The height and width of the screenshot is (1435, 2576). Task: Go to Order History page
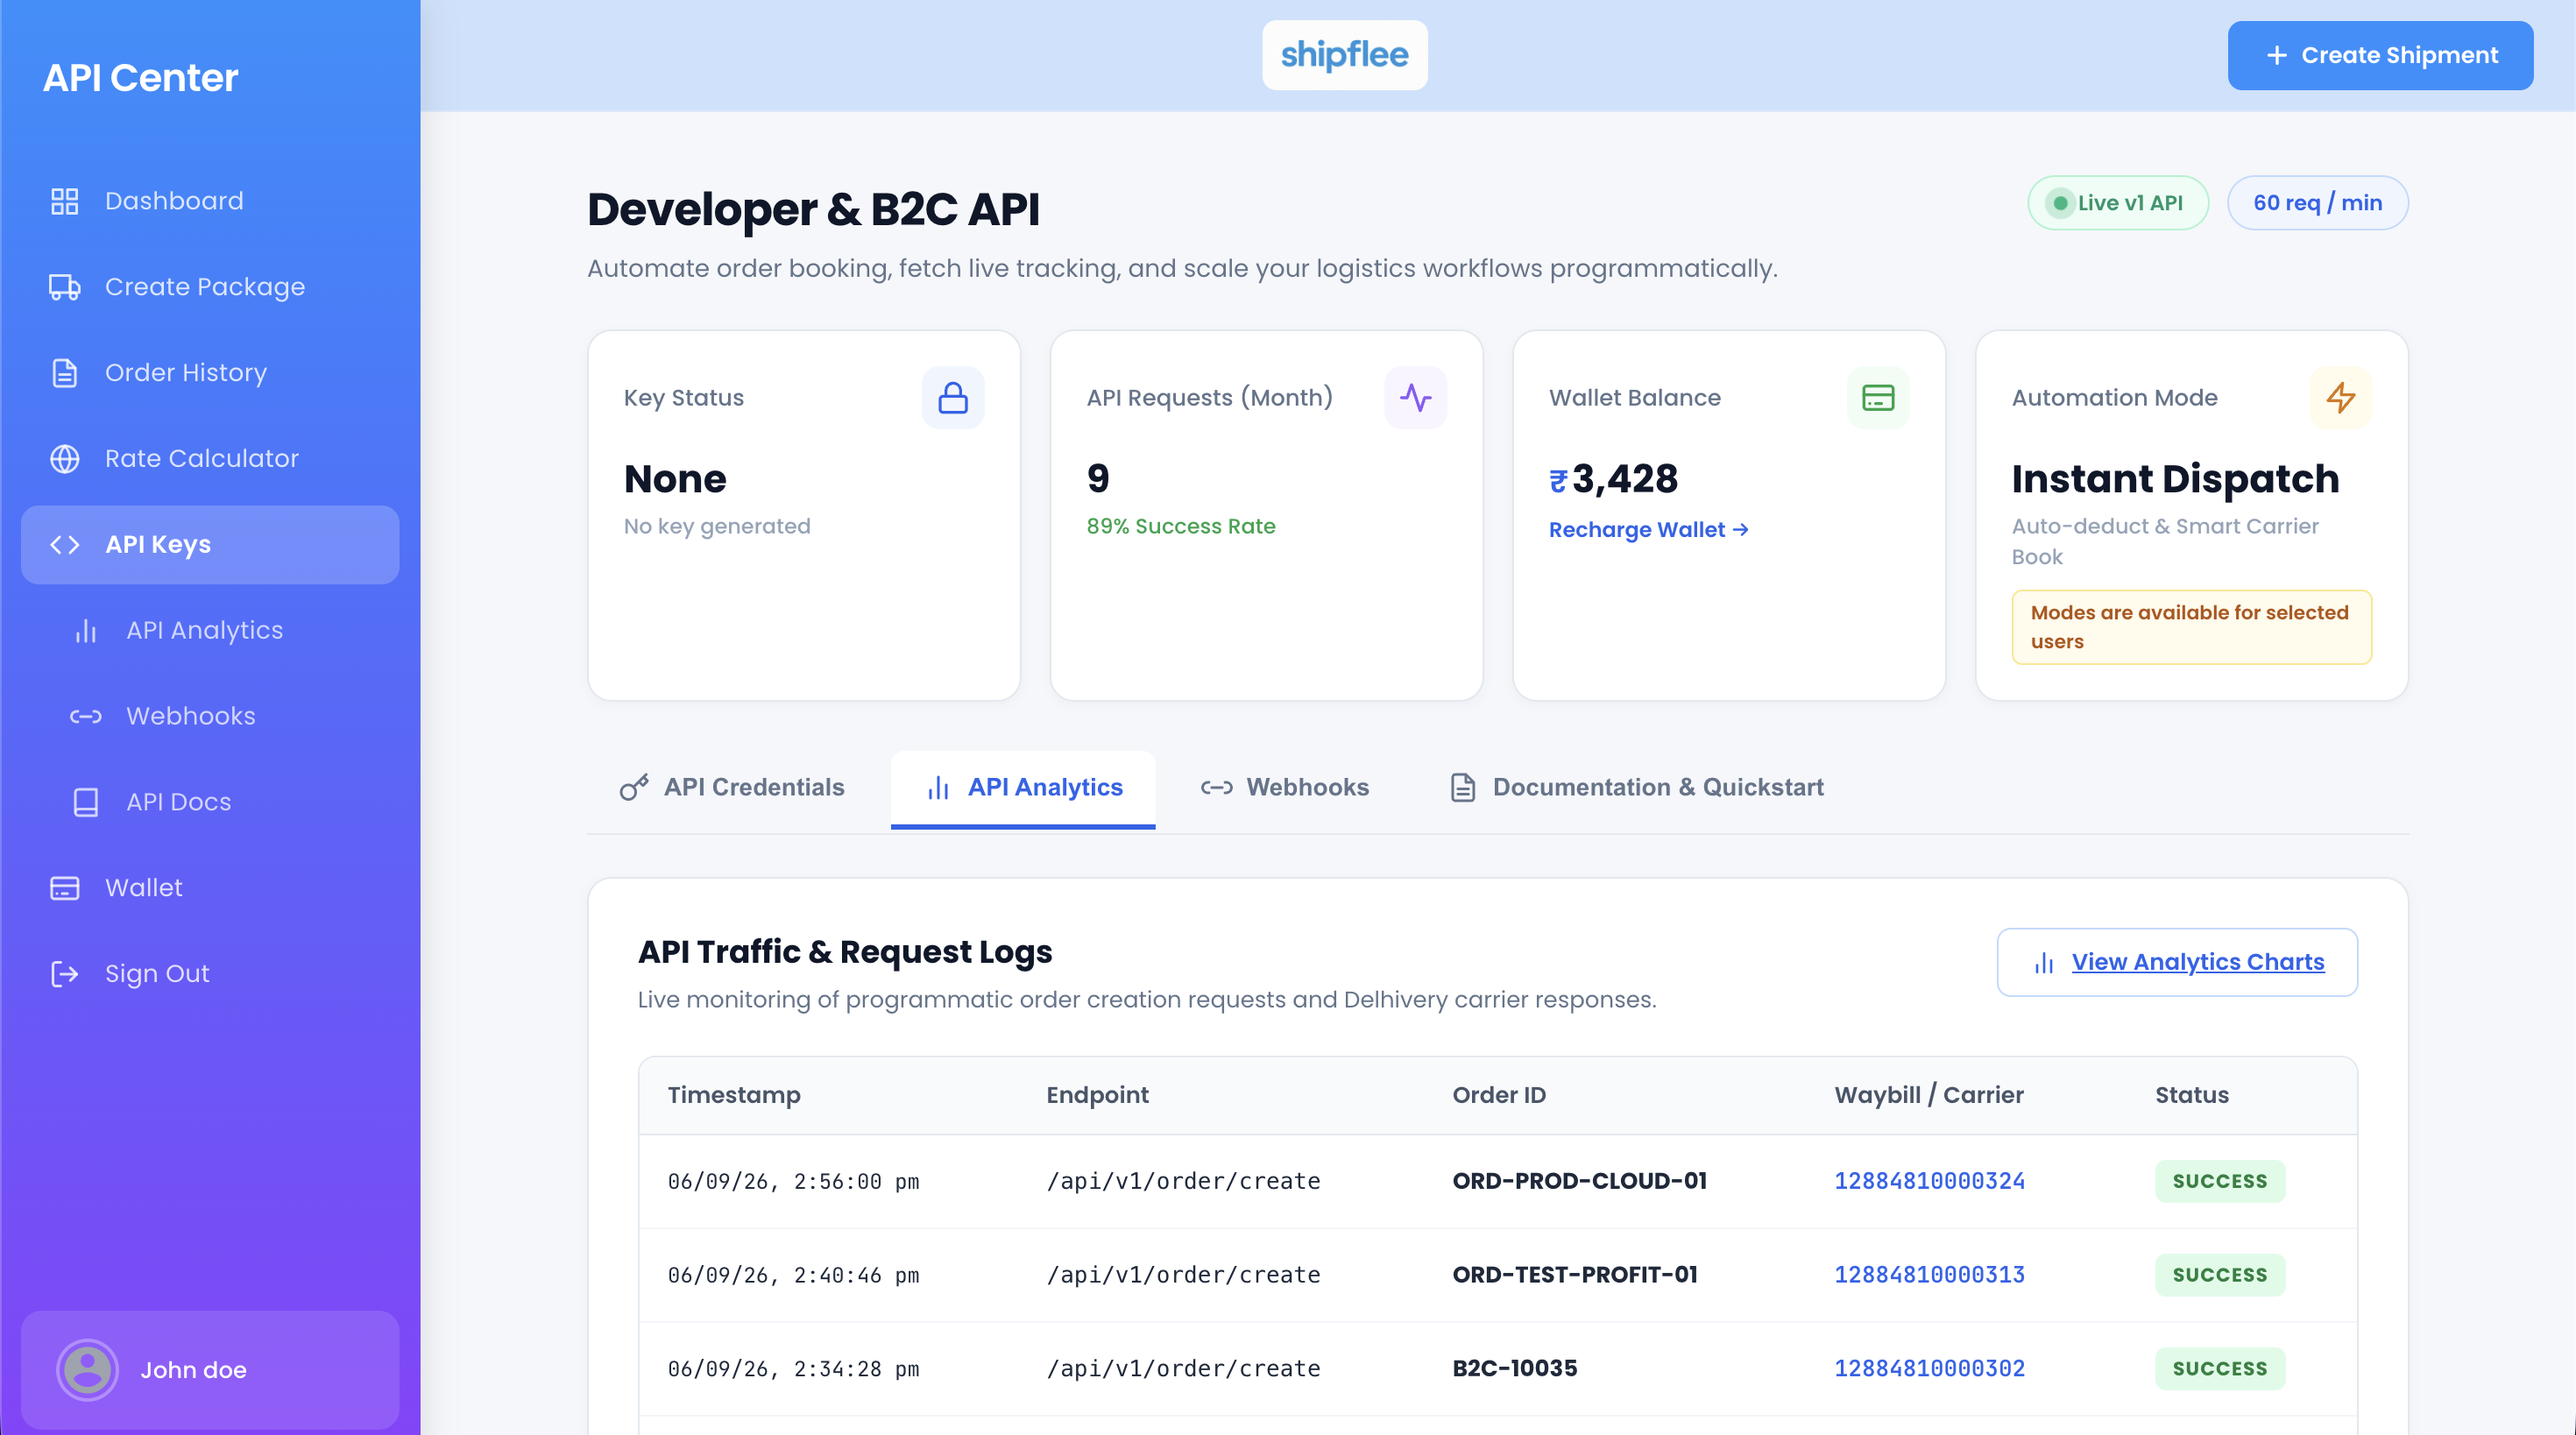[210, 373]
